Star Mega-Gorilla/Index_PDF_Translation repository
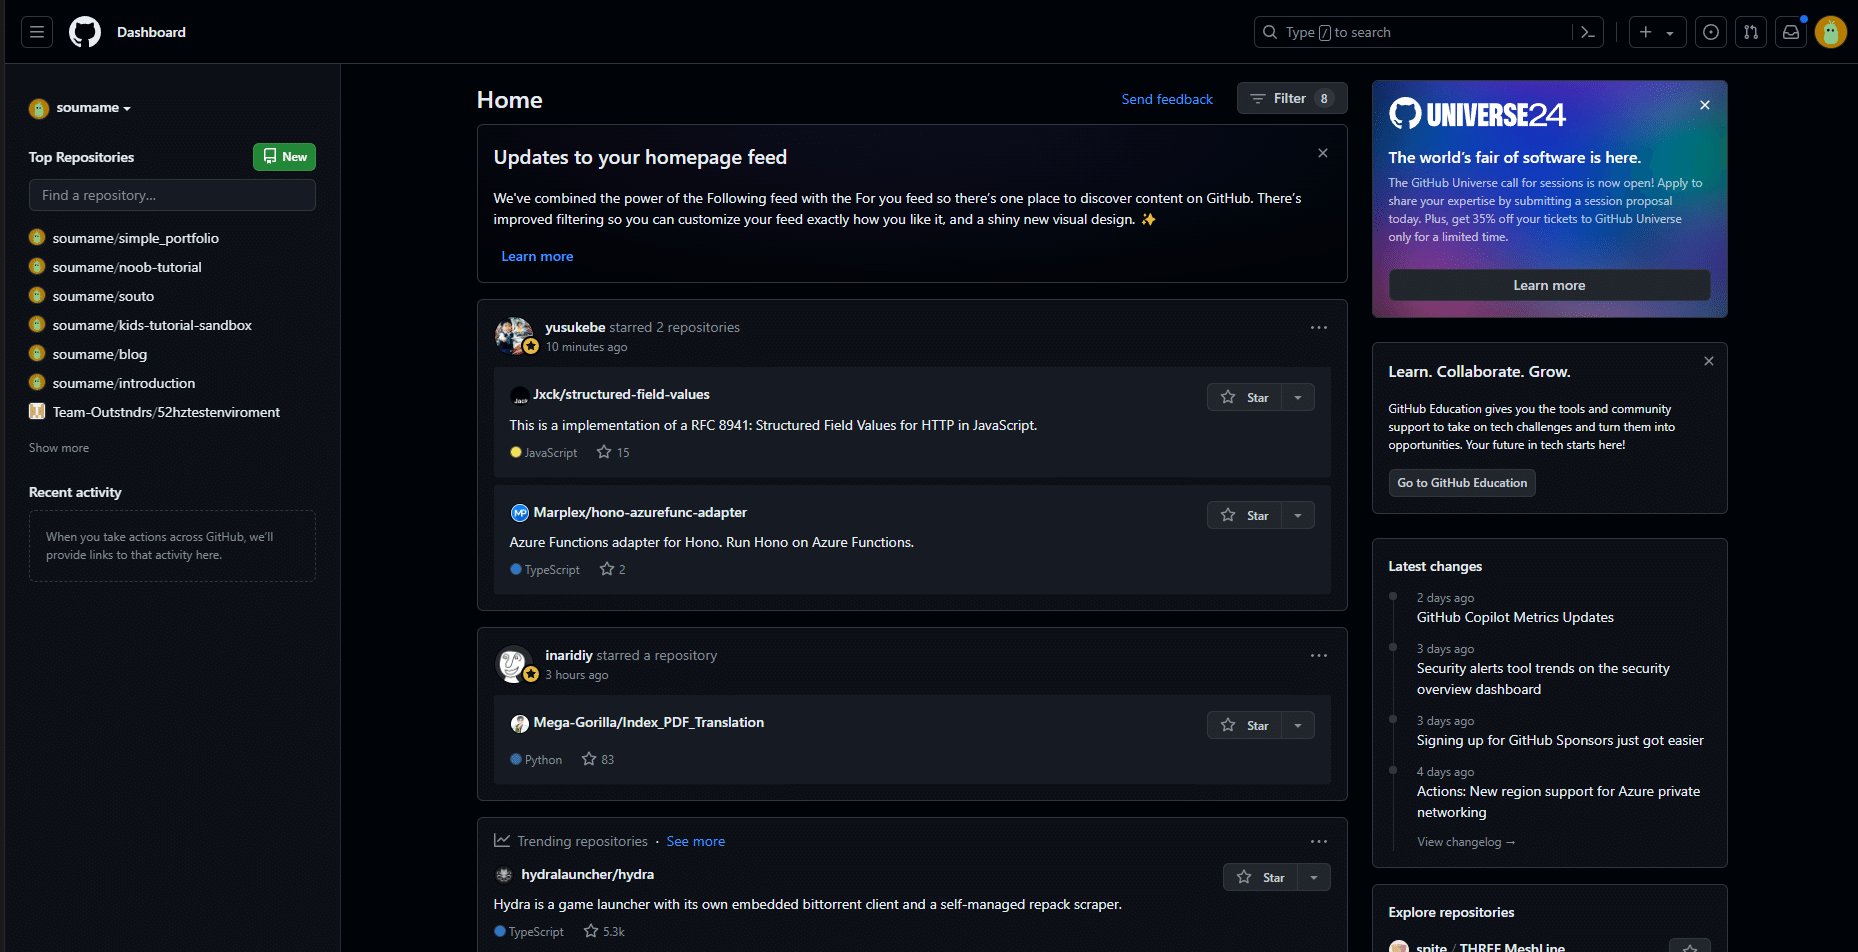This screenshot has width=1858, height=952. tap(1244, 725)
